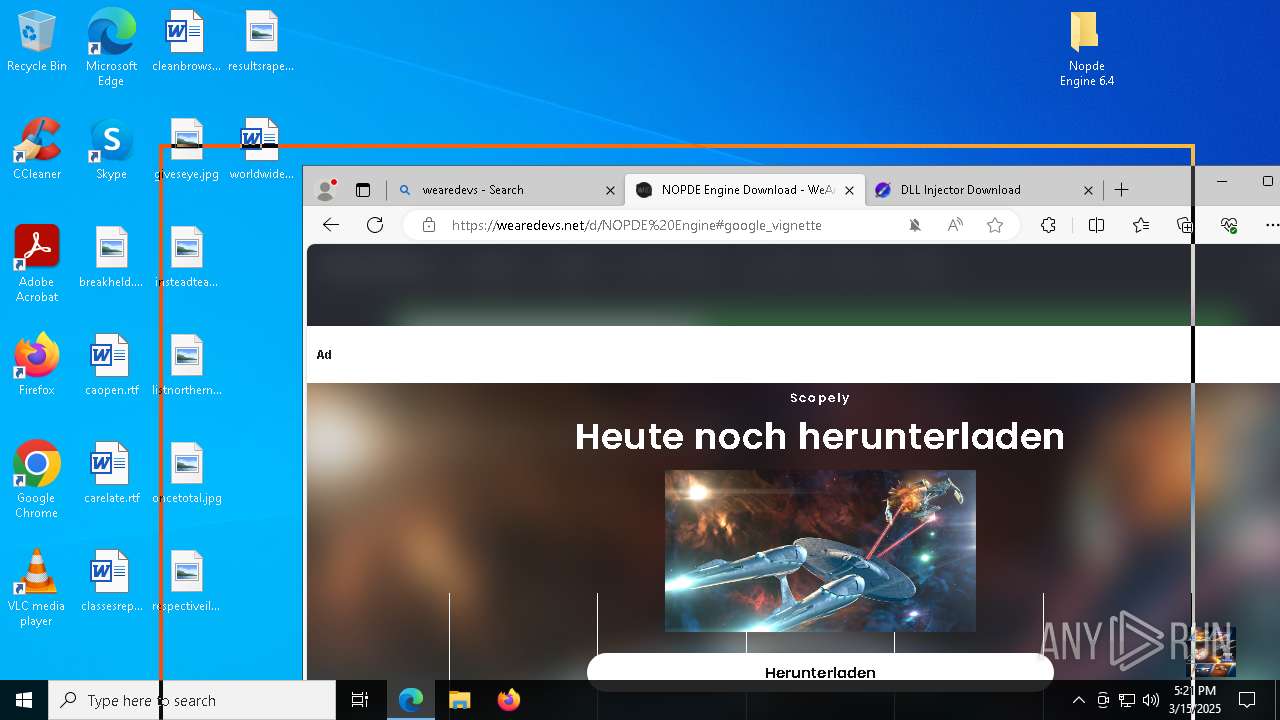Launch Google Chrome desktop shortcut
This screenshot has width=1280, height=720.
tap(37, 480)
